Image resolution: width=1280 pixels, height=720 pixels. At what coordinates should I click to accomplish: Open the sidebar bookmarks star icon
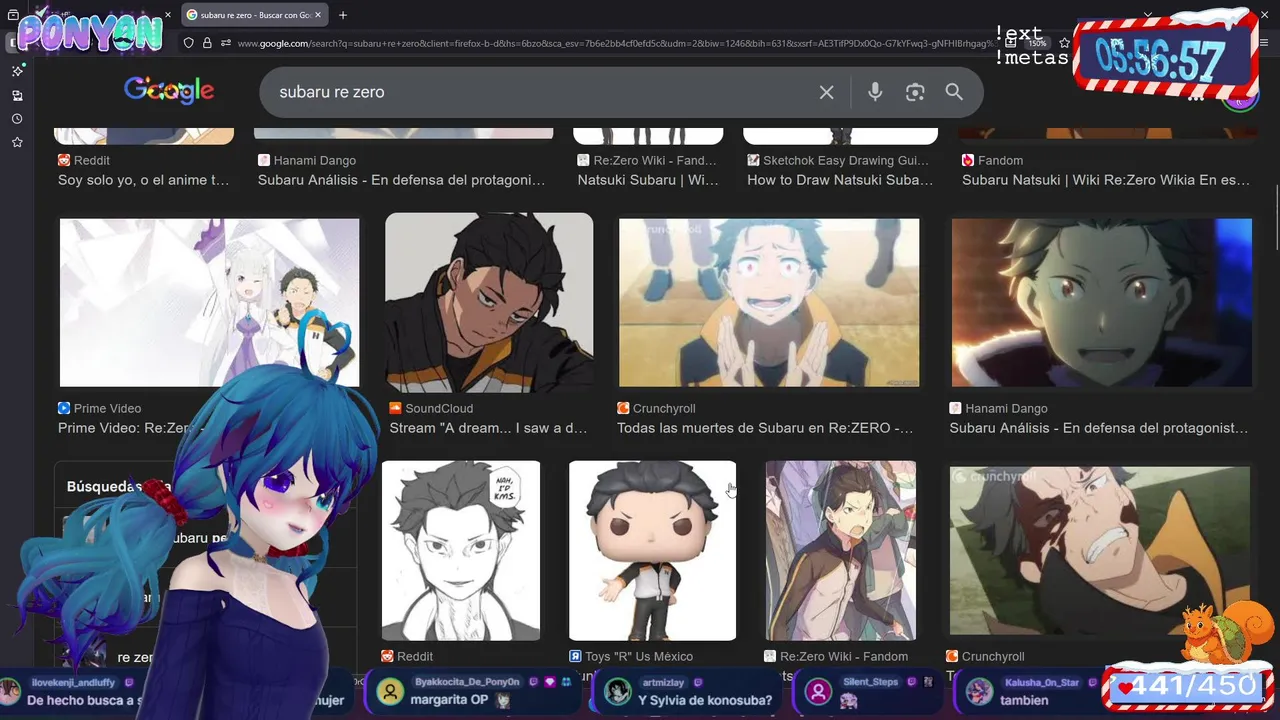click(x=17, y=143)
